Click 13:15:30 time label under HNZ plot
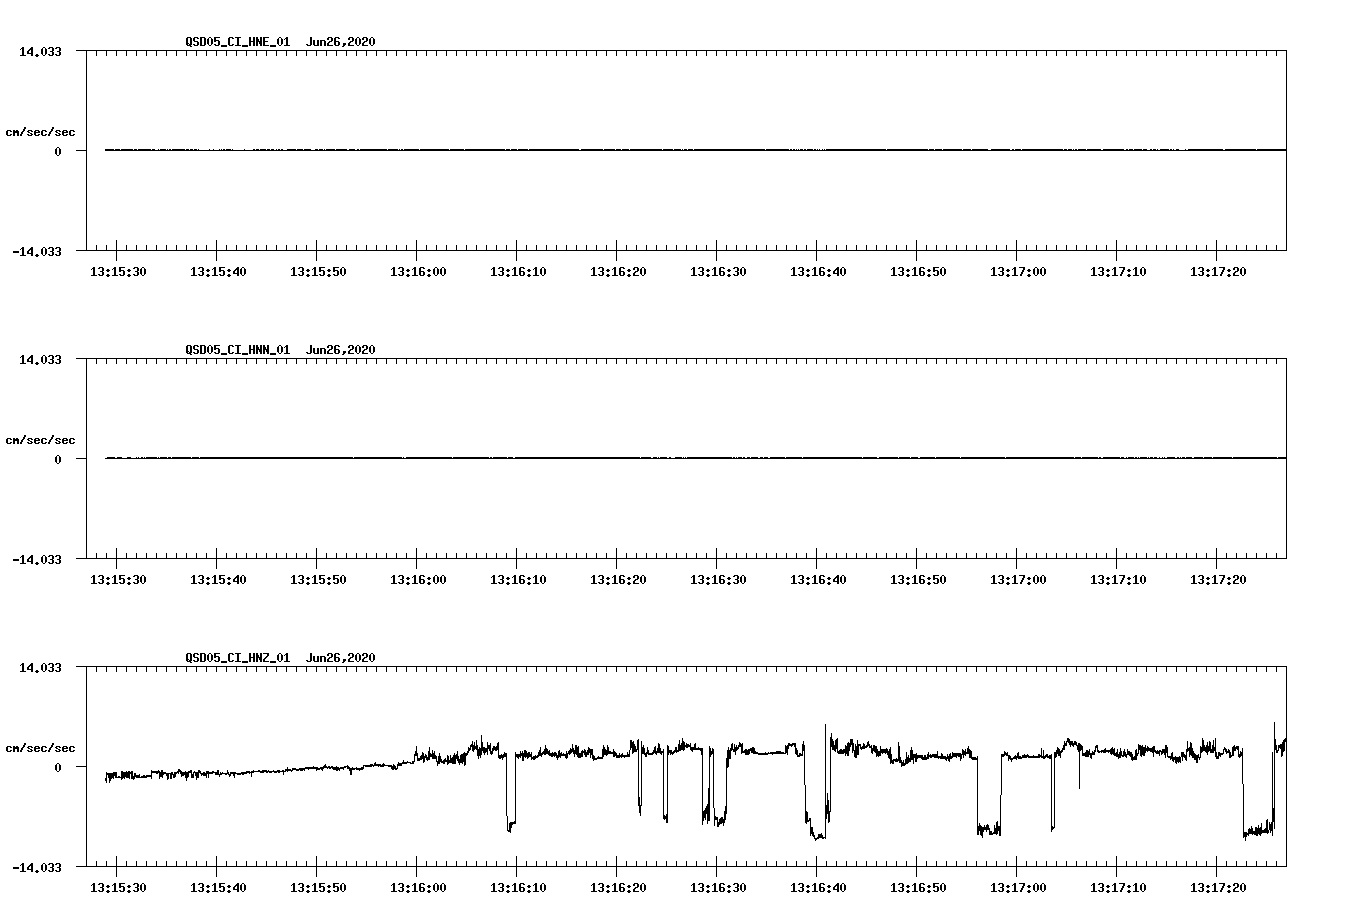The width and height of the screenshot is (1358, 924). tap(118, 888)
